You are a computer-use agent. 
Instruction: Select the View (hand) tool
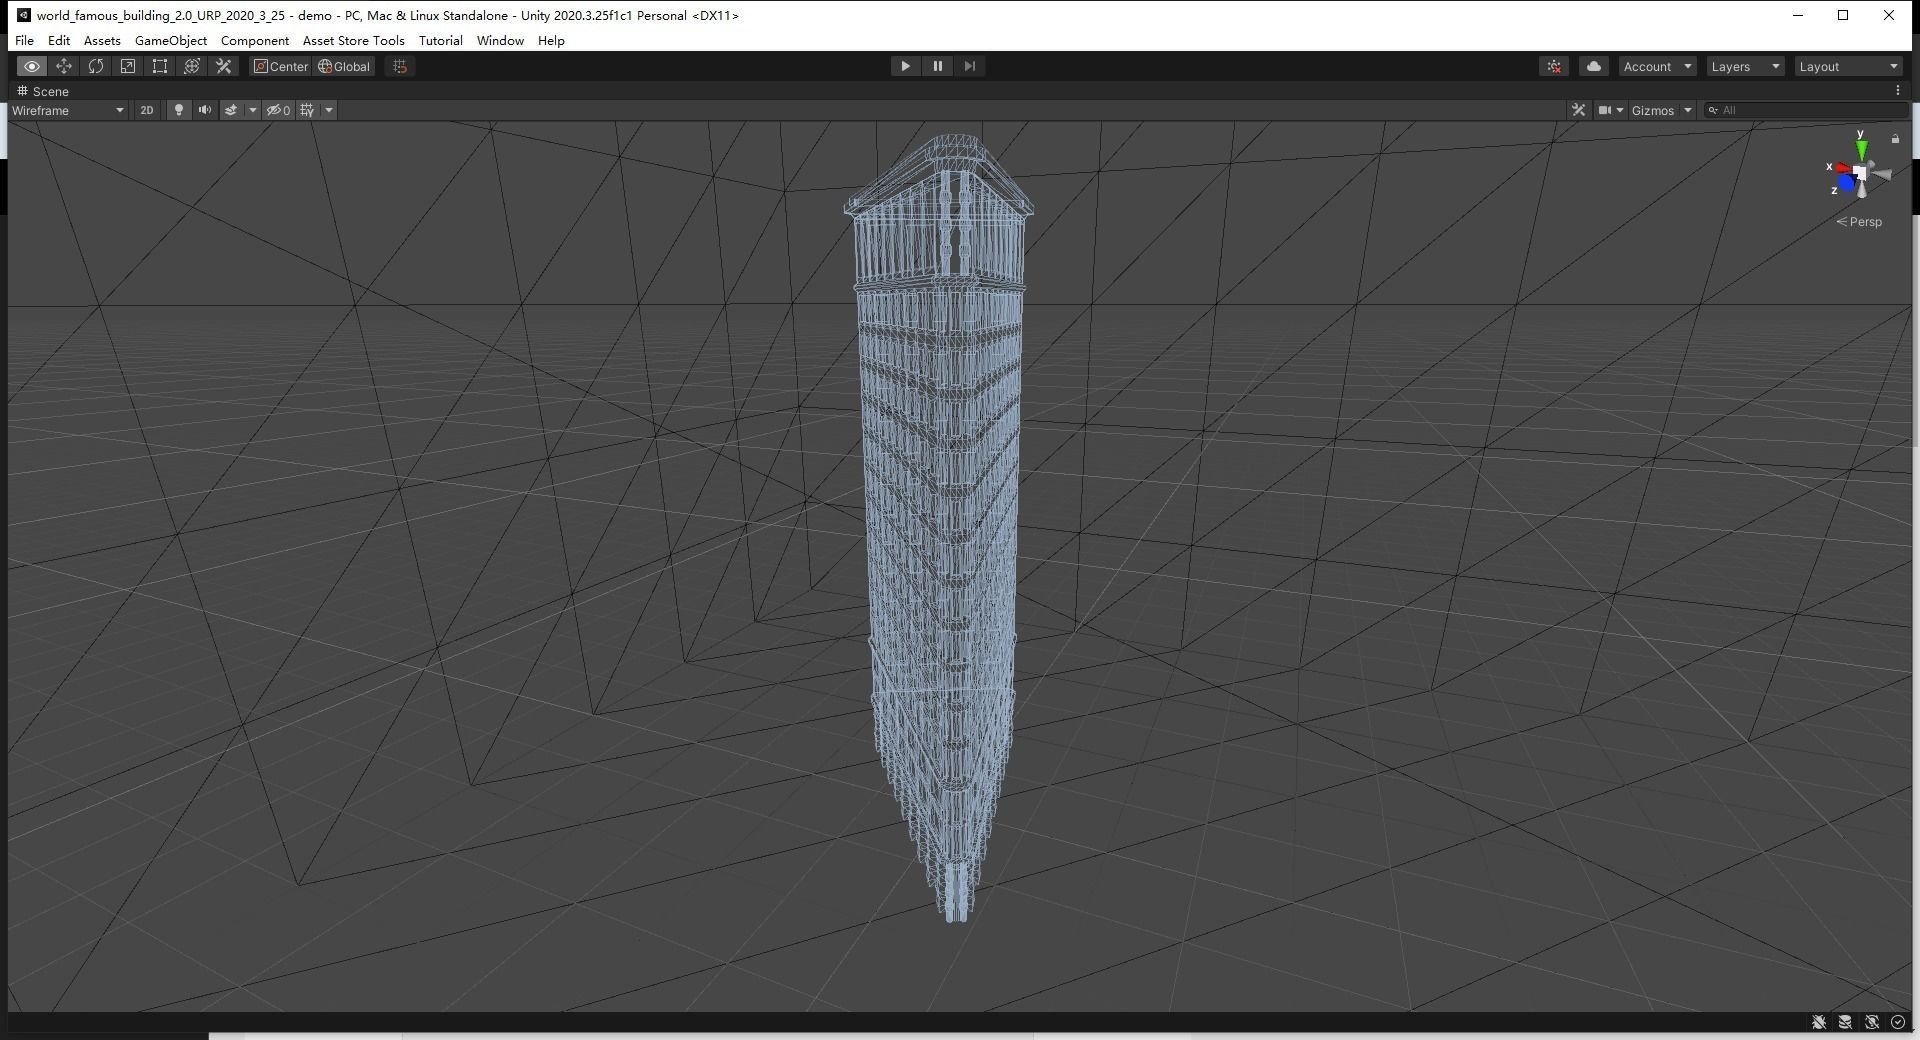pyautogui.click(x=32, y=66)
